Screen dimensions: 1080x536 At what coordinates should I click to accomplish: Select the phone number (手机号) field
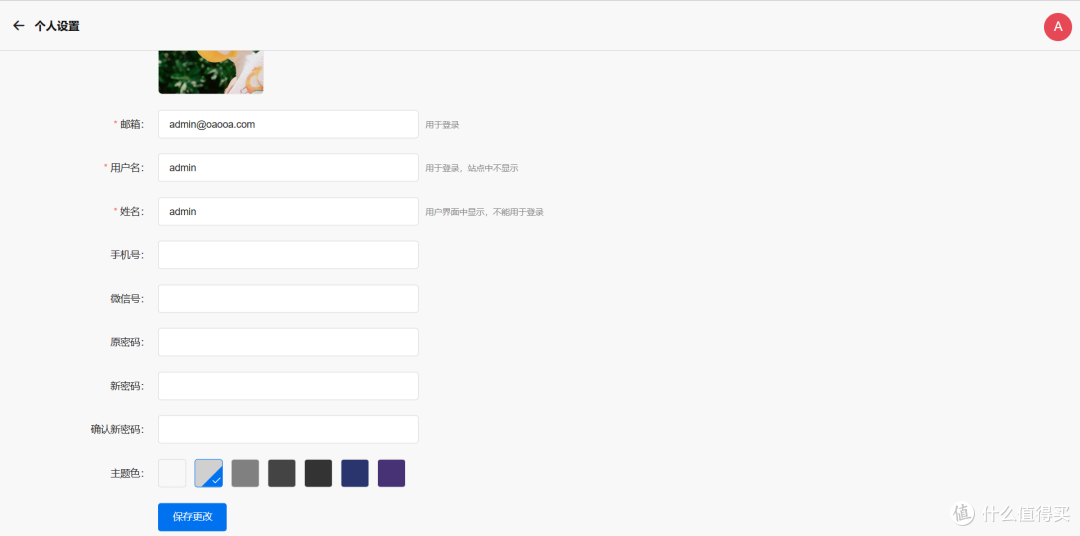click(x=288, y=255)
